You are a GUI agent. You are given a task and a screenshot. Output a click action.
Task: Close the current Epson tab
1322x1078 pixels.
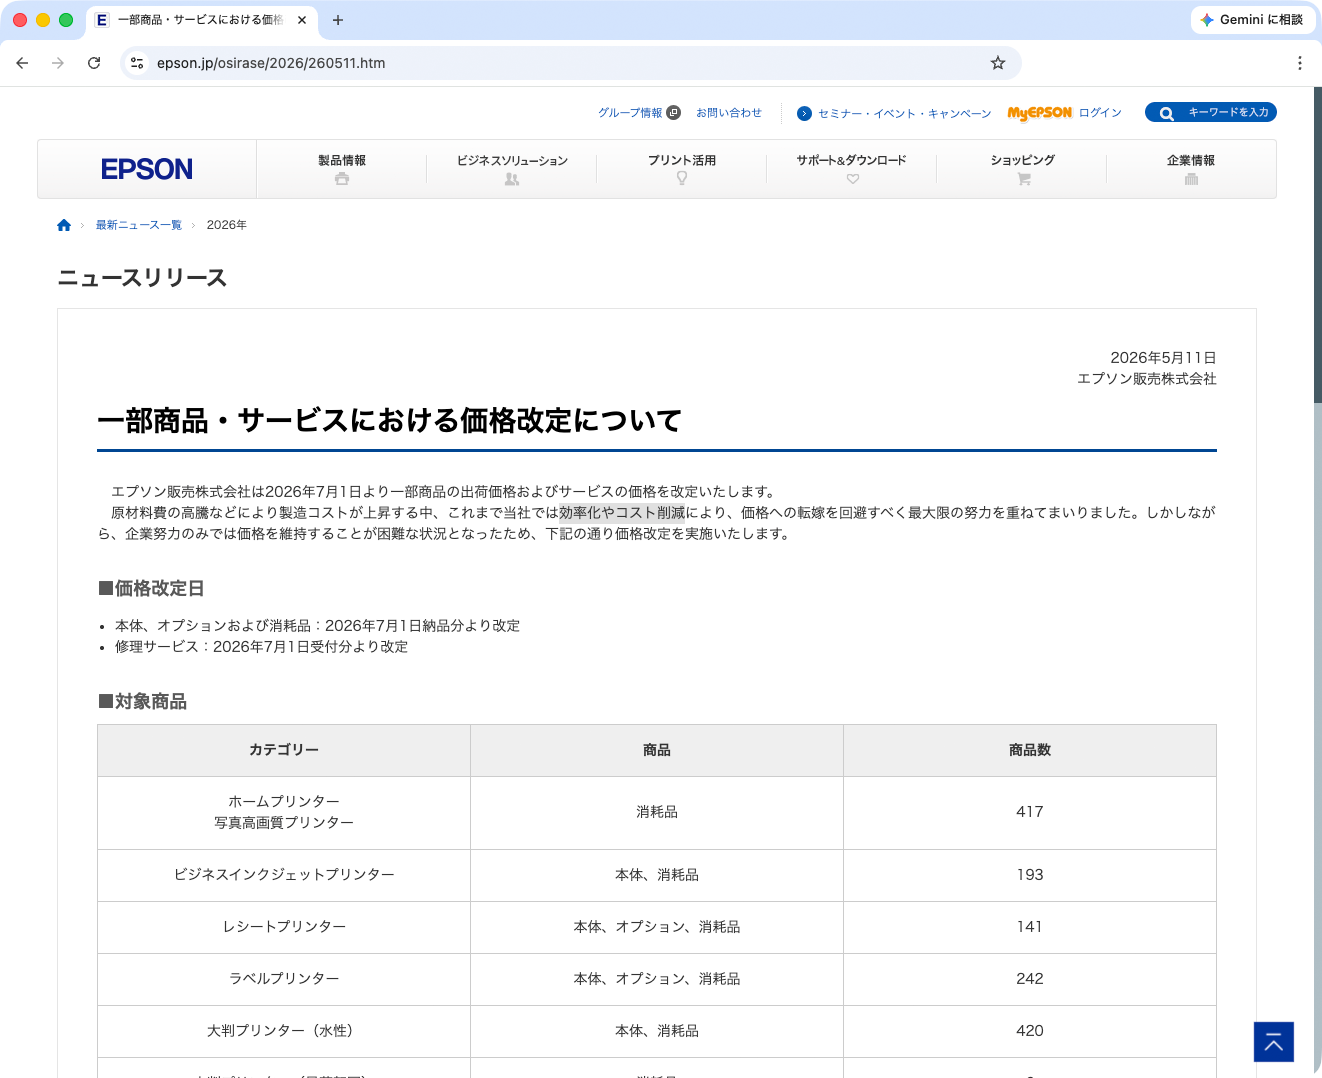(x=302, y=20)
